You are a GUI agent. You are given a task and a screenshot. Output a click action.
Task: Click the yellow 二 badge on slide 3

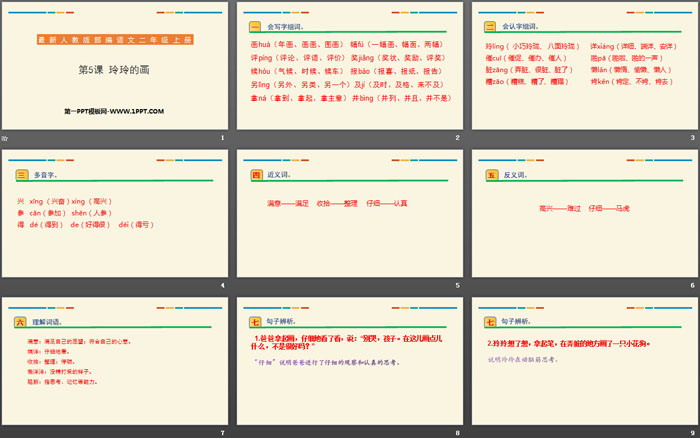[x=490, y=27]
